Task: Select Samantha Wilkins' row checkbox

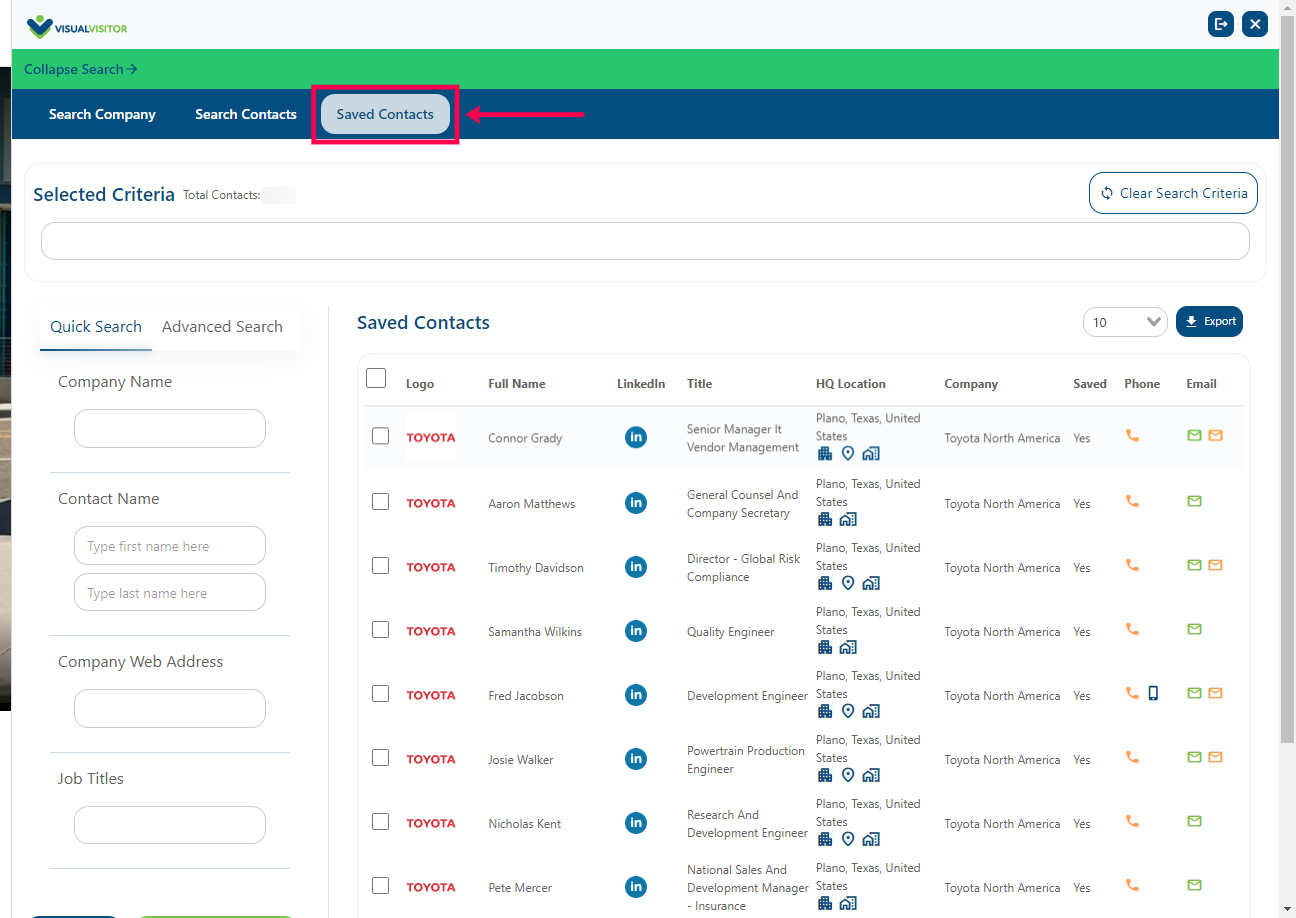Action: coord(380,630)
